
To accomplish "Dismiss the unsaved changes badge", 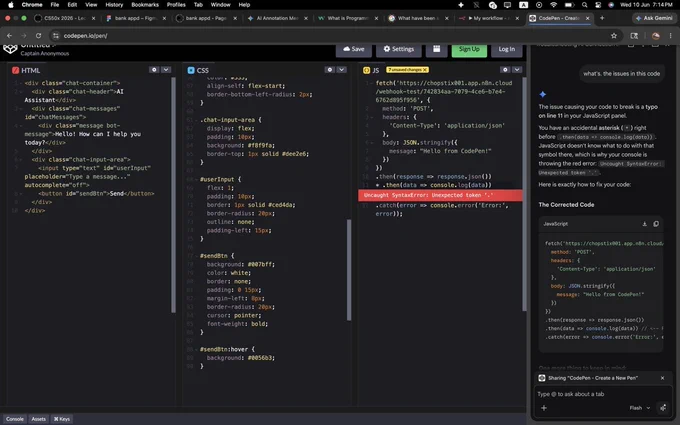I will pos(425,70).
